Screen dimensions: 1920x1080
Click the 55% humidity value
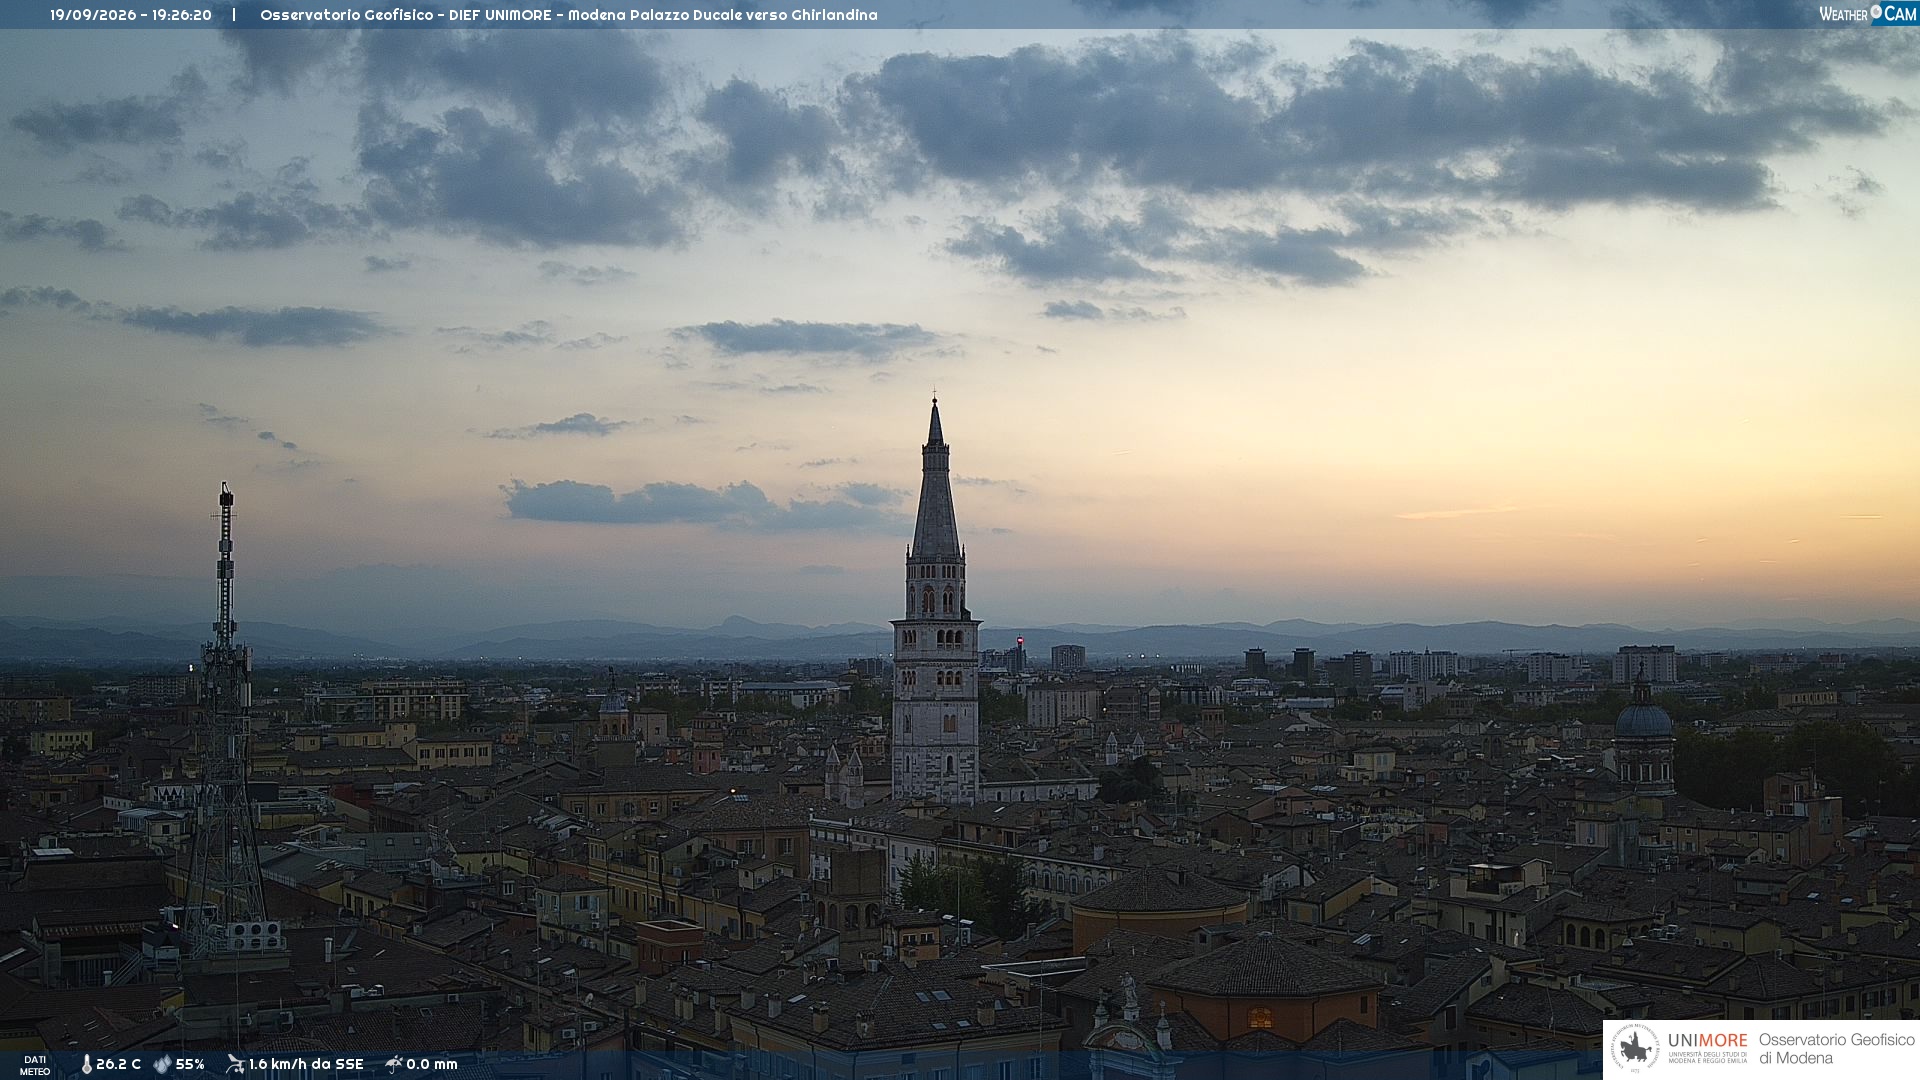click(190, 1065)
